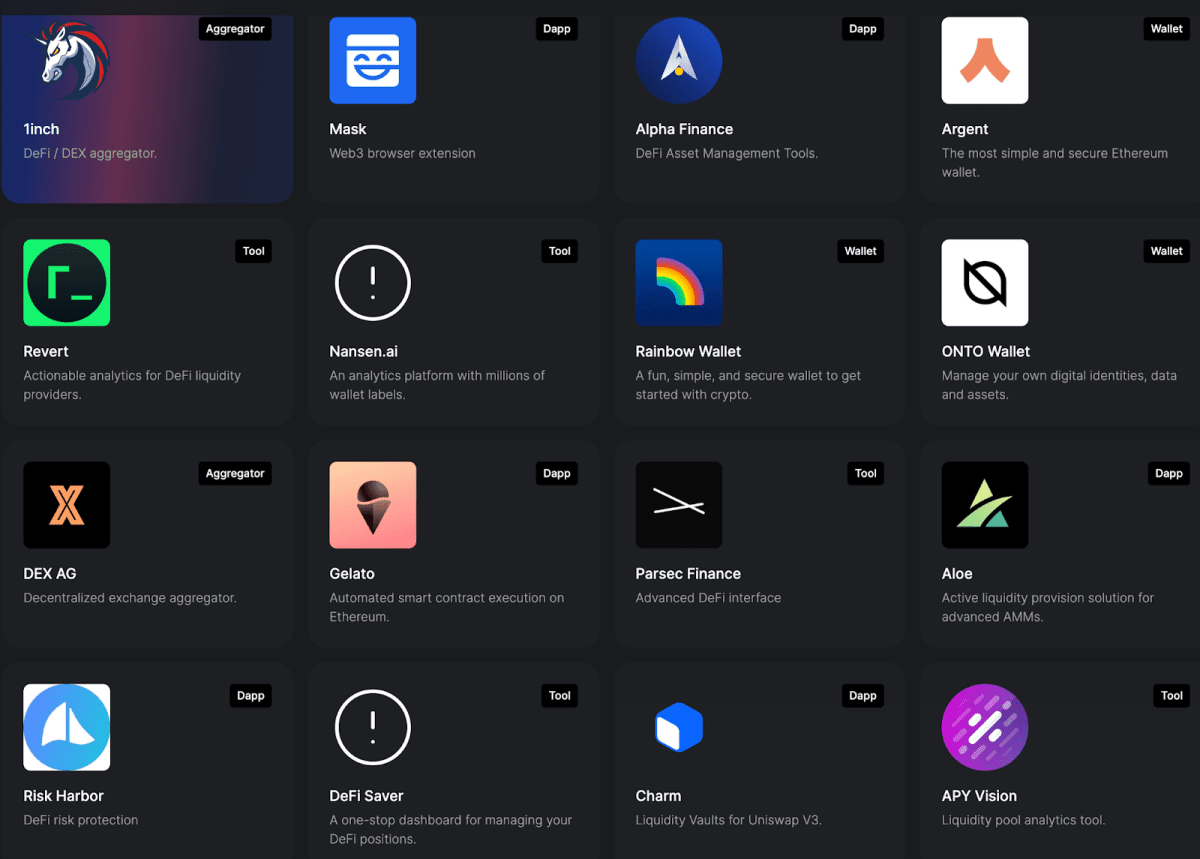Click the text 'DeFi / DEX aggregator.'
Viewport: 1200px width, 859px height.
click(x=91, y=153)
